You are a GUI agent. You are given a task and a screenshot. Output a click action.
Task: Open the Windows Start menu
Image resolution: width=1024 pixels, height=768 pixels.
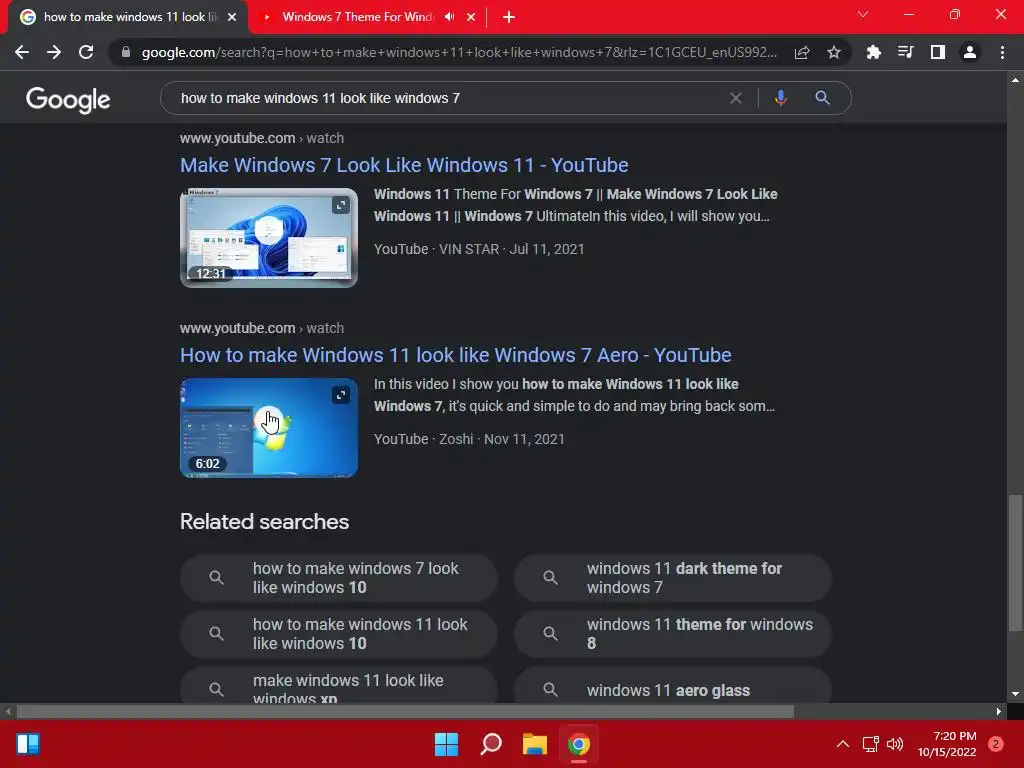tap(447, 744)
